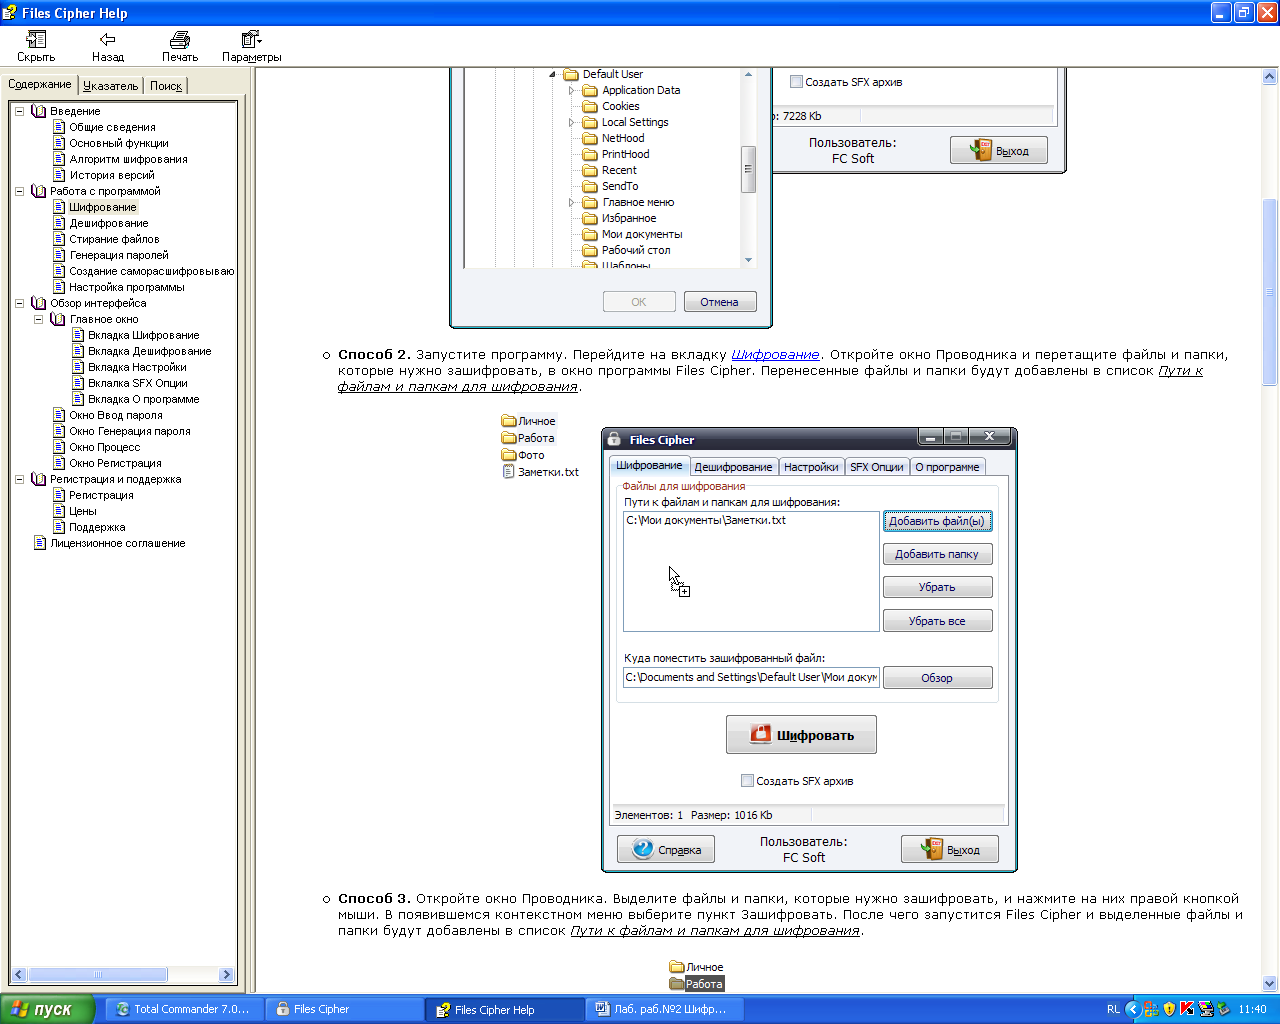Click the contents pane scroll right arrow
Screen dimensions: 1280x1024
coord(226,975)
